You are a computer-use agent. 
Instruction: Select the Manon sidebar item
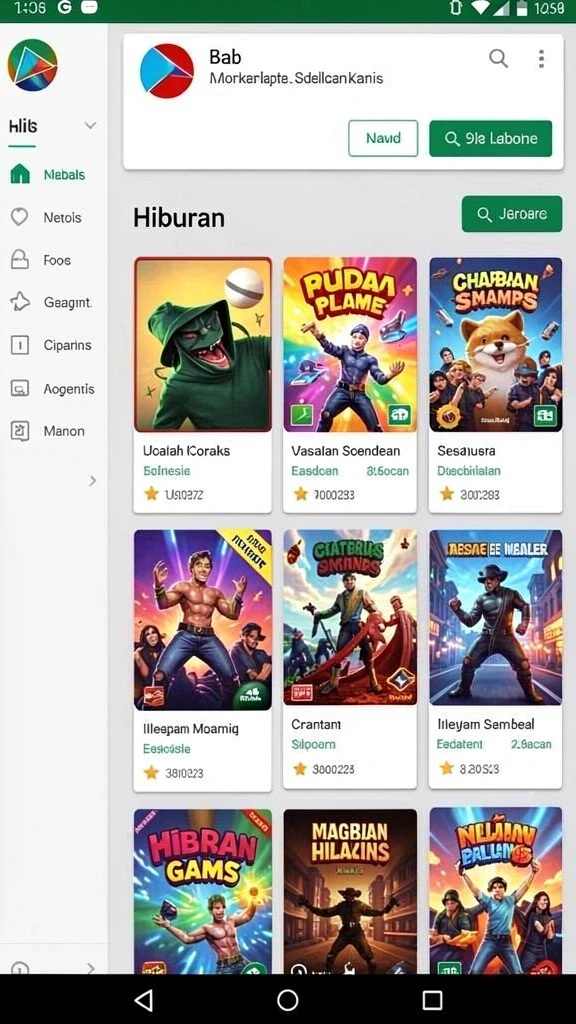coord(54,431)
